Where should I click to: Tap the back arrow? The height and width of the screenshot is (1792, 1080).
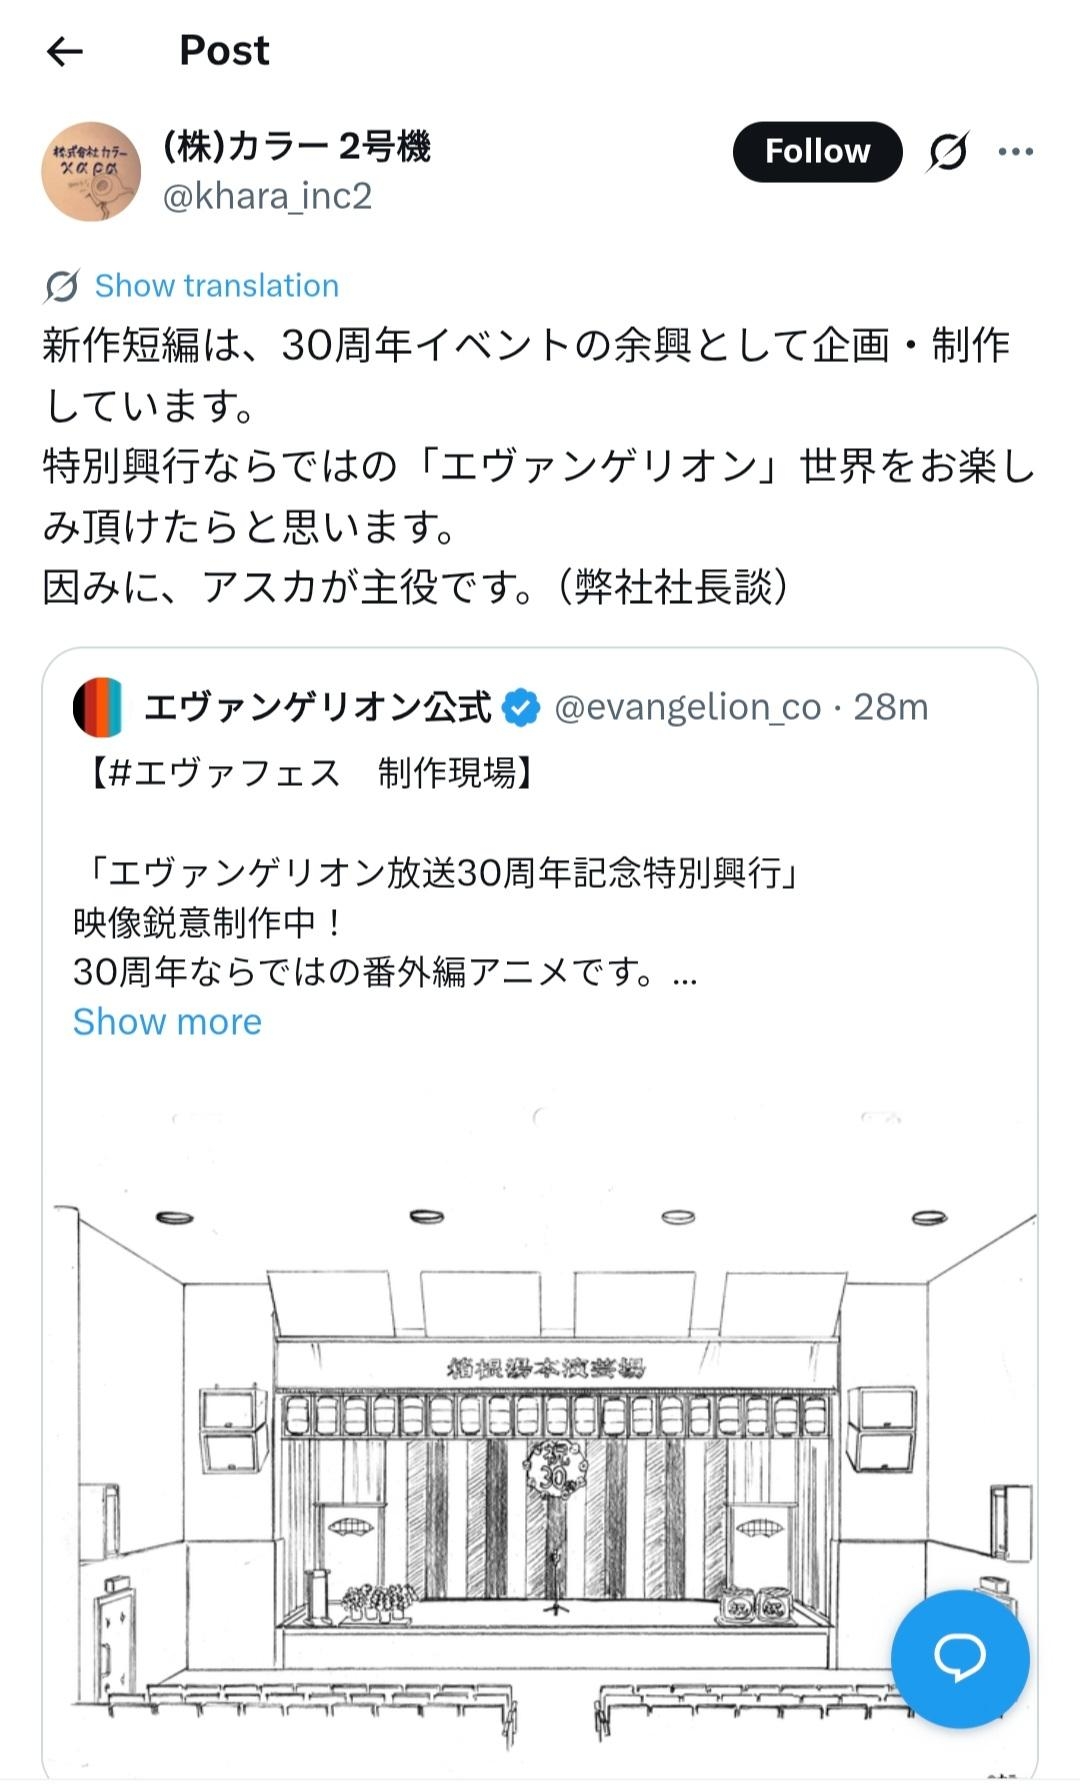click(65, 51)
